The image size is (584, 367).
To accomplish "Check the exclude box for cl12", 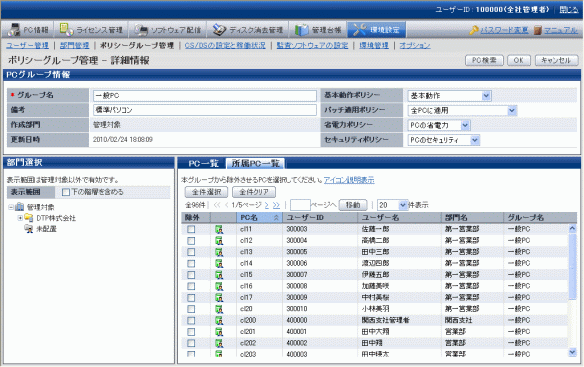I will (191, 241).
